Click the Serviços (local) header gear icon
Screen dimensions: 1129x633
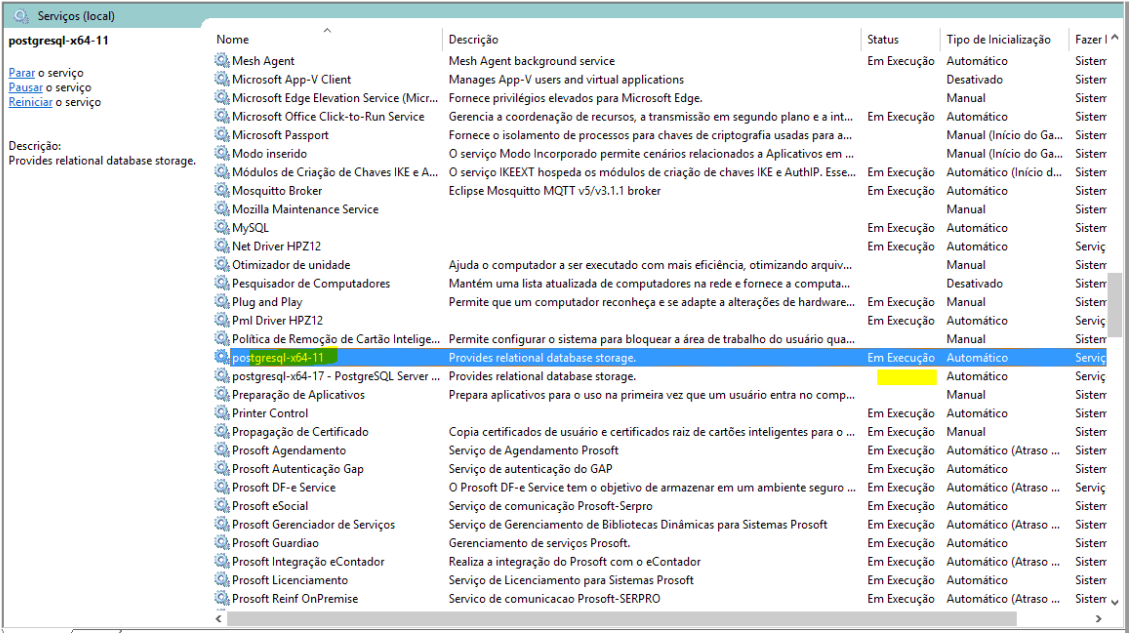click(22, 15)
